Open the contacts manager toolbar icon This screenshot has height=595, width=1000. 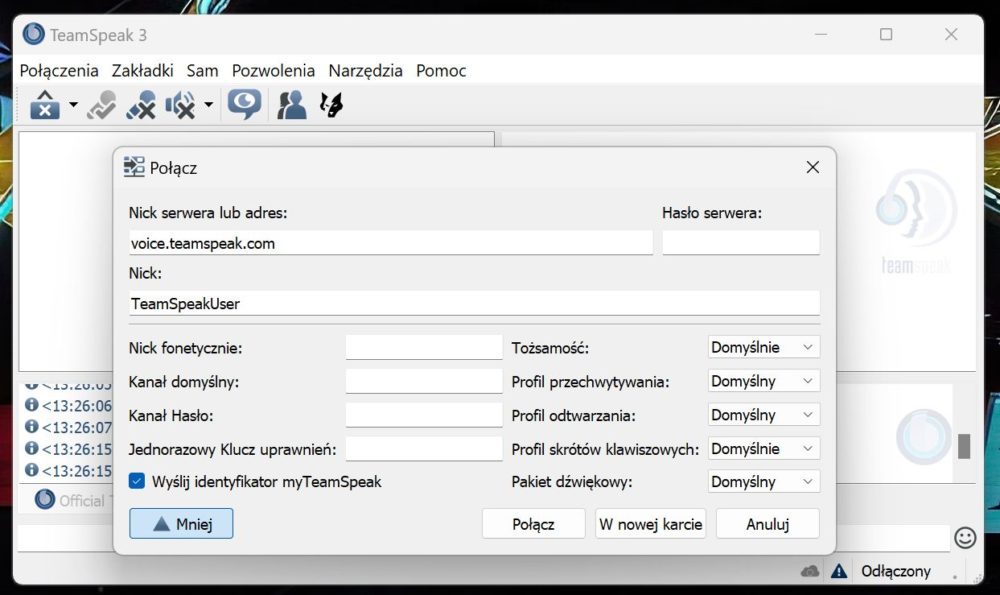(291, 105)
